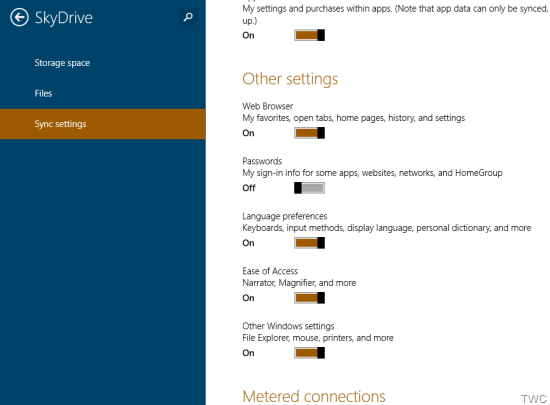Select the Sync settings menu item

[x=102, y=124]
